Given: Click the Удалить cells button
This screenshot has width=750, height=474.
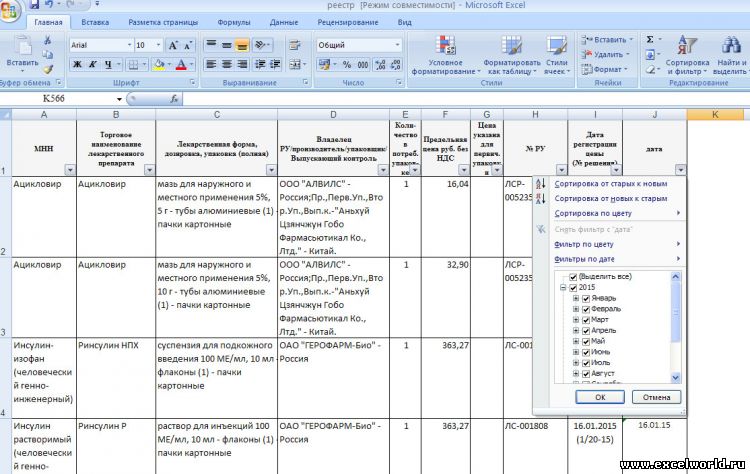Looking at the screenshot, I should point(607,55).
